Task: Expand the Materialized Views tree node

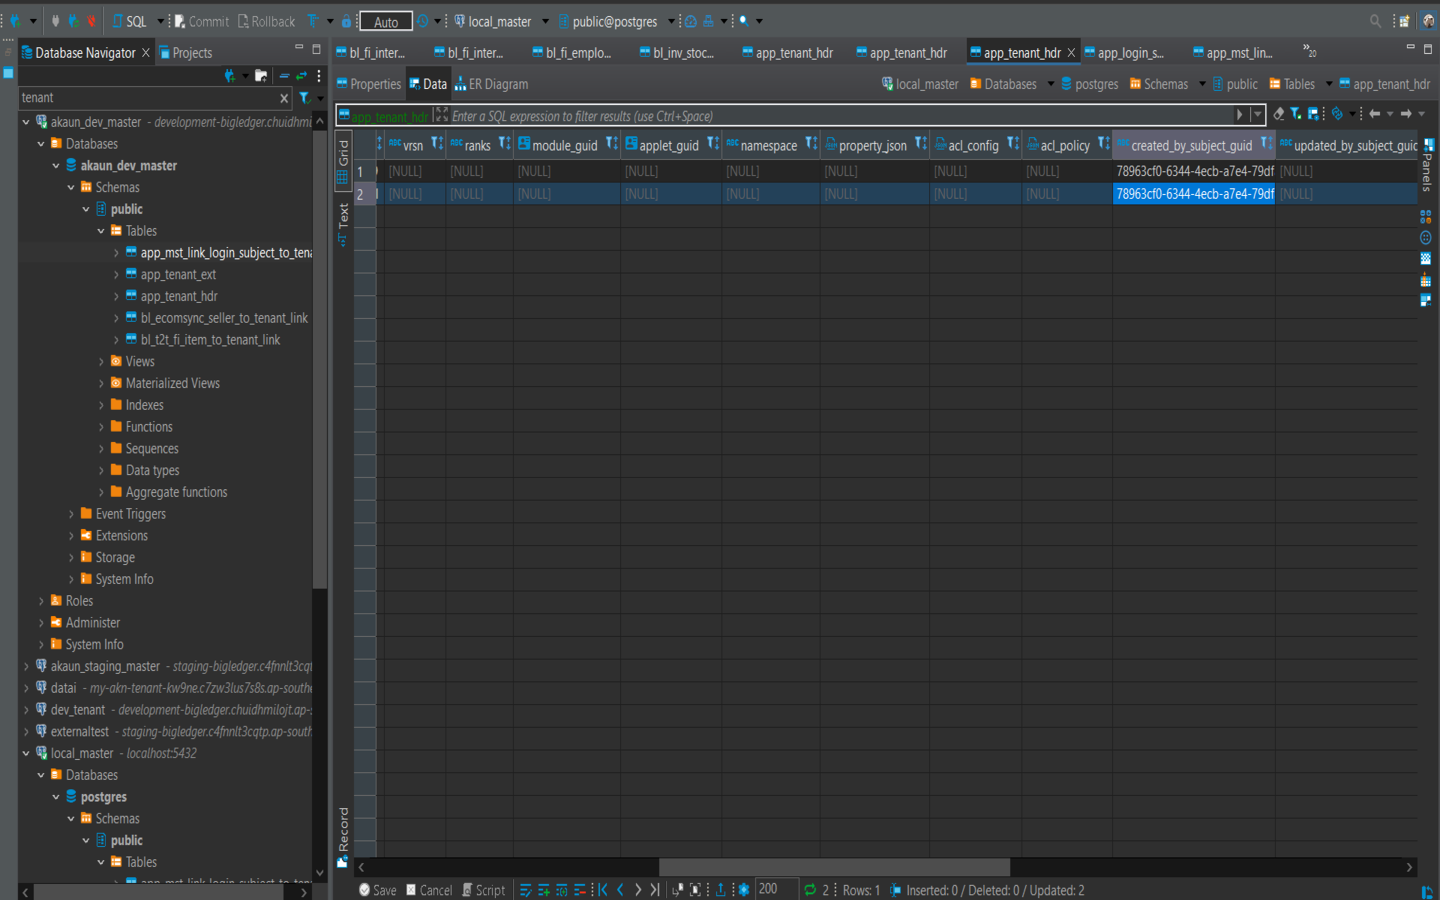Action: (x=101, y=384)
